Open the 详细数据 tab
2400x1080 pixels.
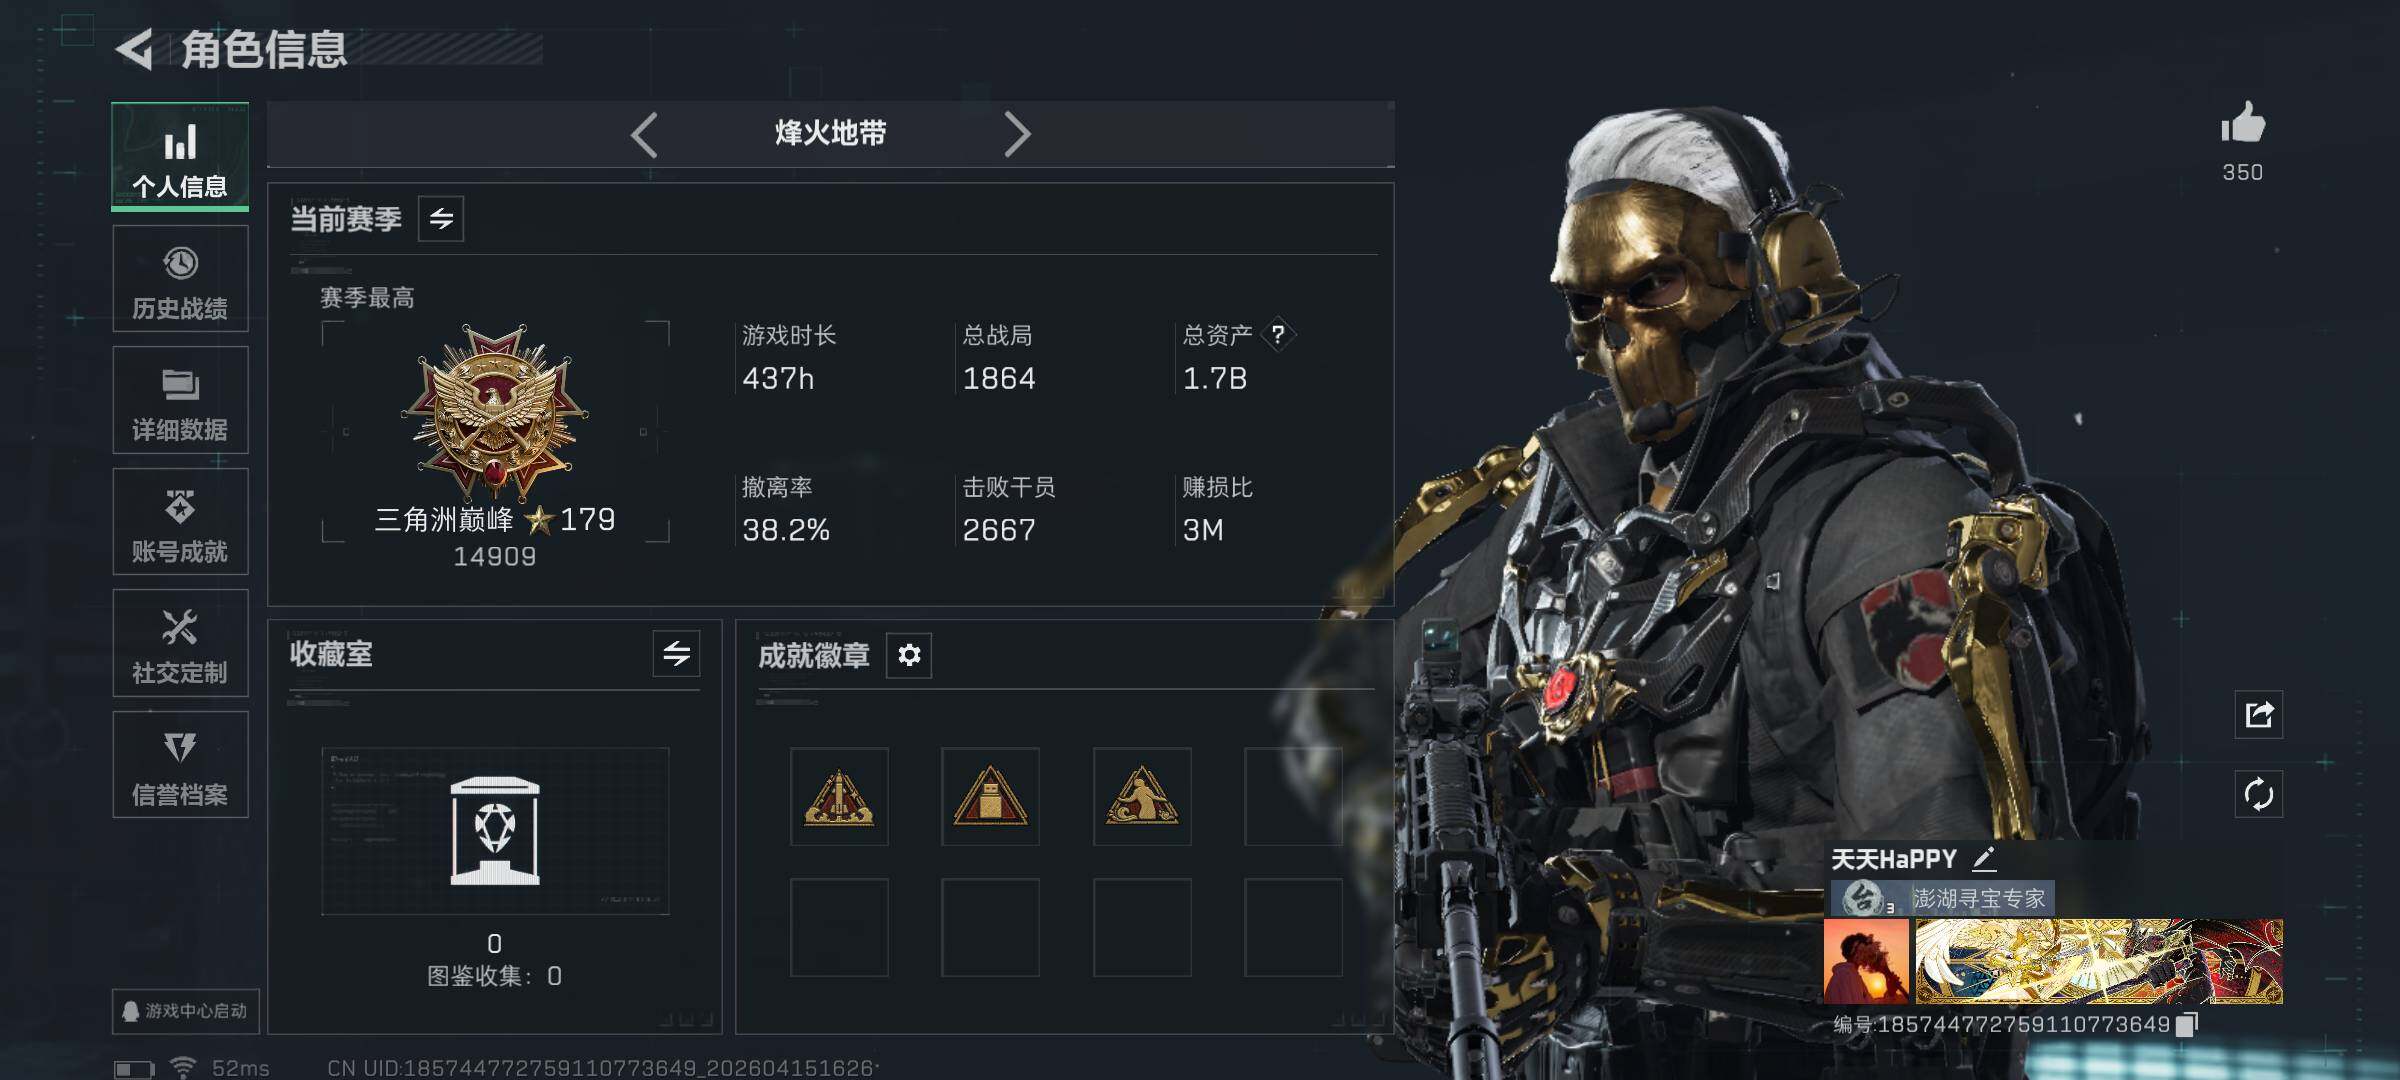[x=180, y=400]
